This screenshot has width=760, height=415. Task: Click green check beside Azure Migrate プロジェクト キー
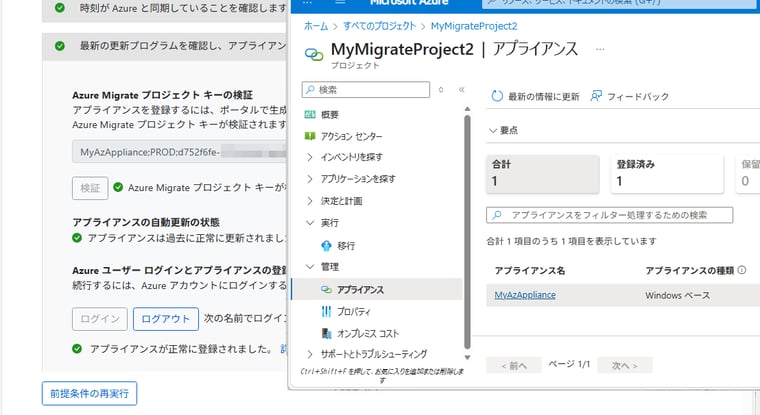tap(118, 187)
